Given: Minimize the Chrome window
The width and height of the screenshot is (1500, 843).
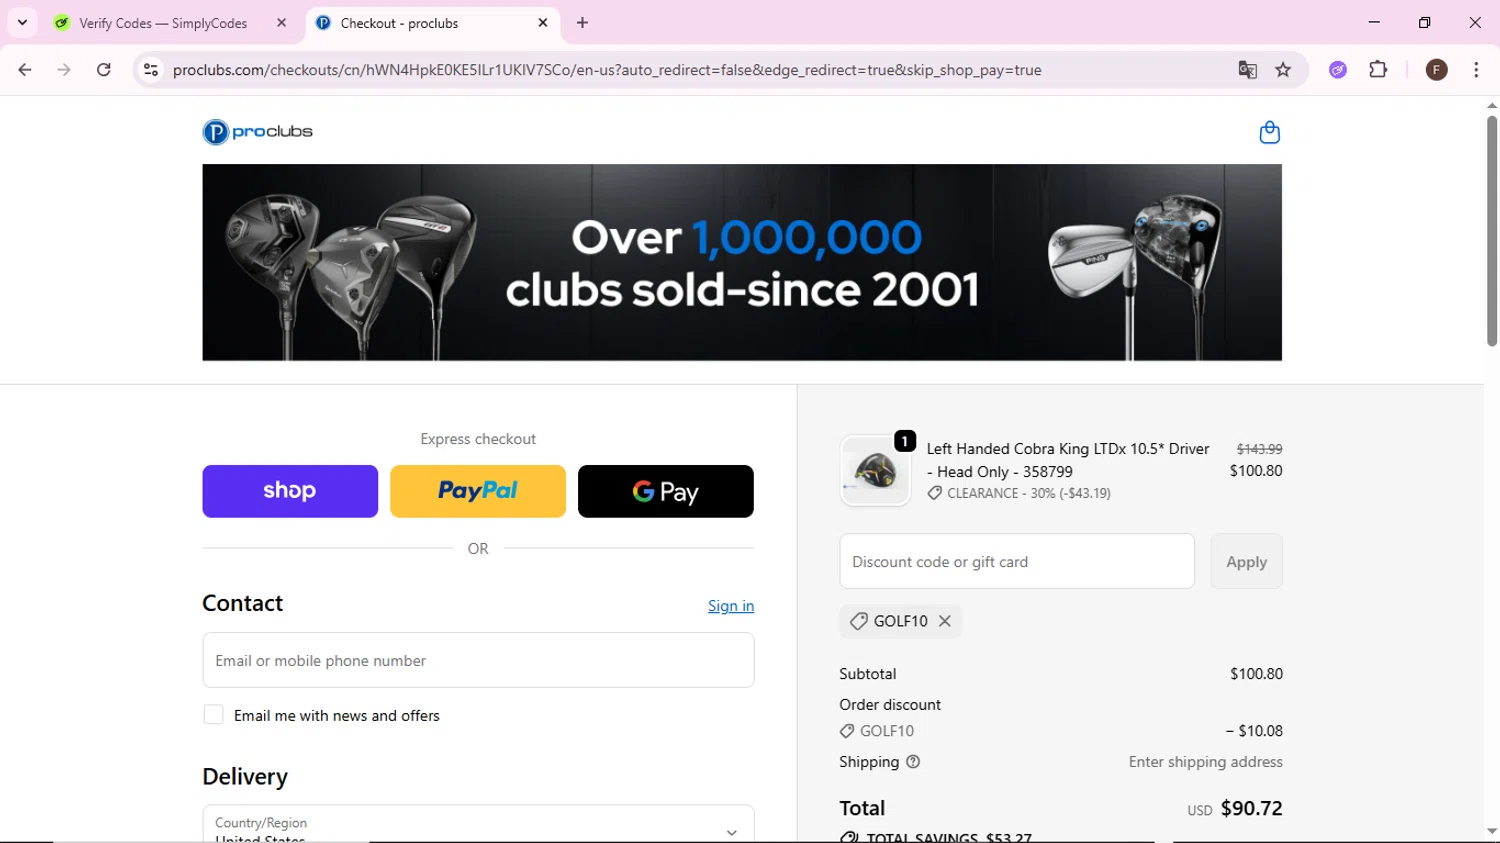Looking at the screenshot, I should pos(1374,22).
